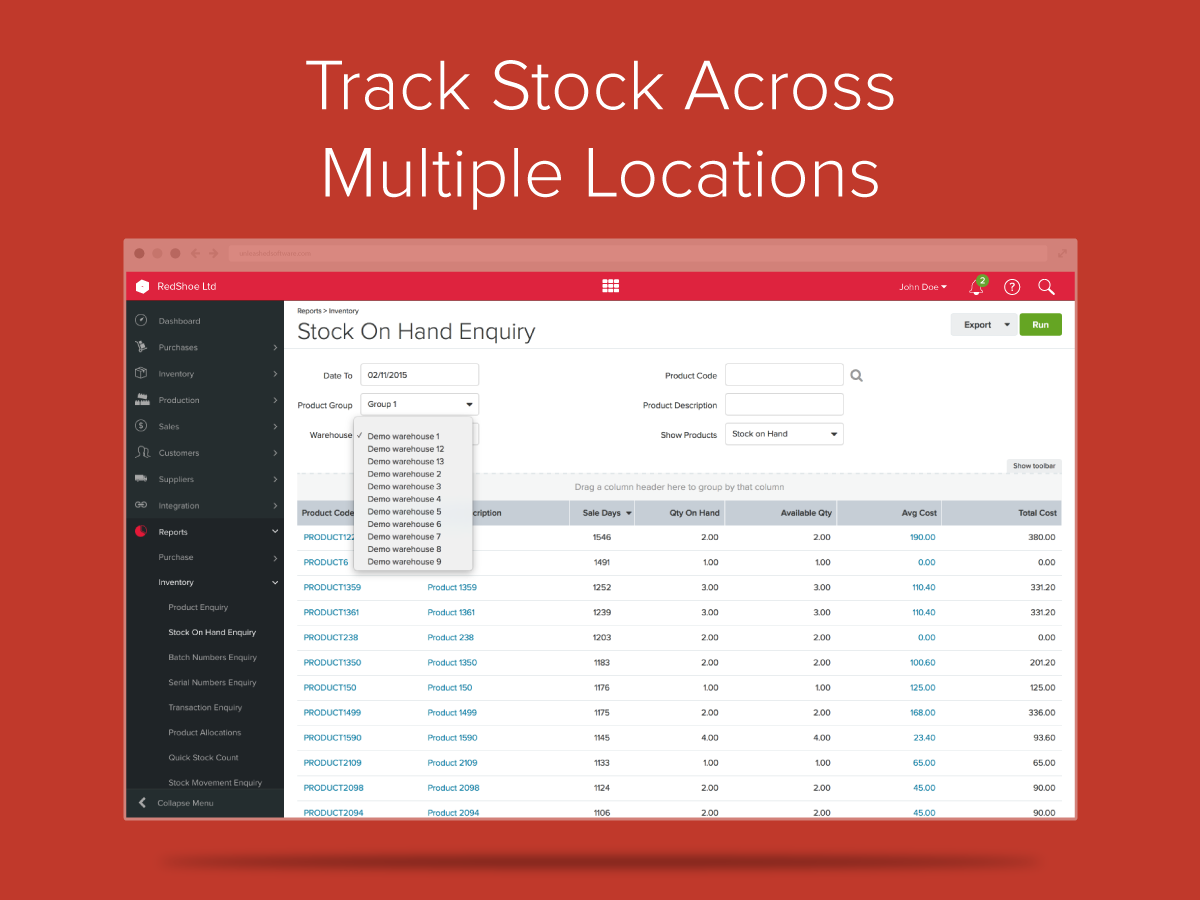Click the 336.00 total cost cell
Screen dimensions: 1200x900
pyautogui.click(x=1042, y=712)
